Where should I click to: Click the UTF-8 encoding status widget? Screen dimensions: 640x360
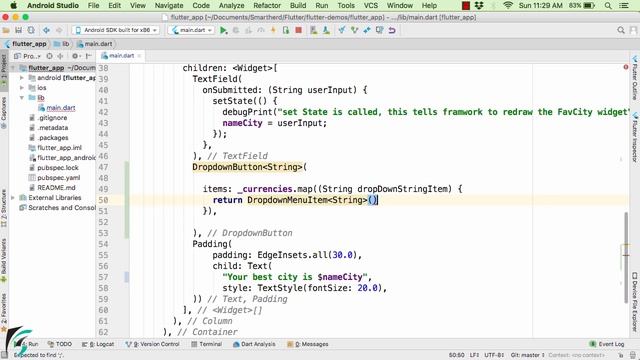click(x=494, y=355)
